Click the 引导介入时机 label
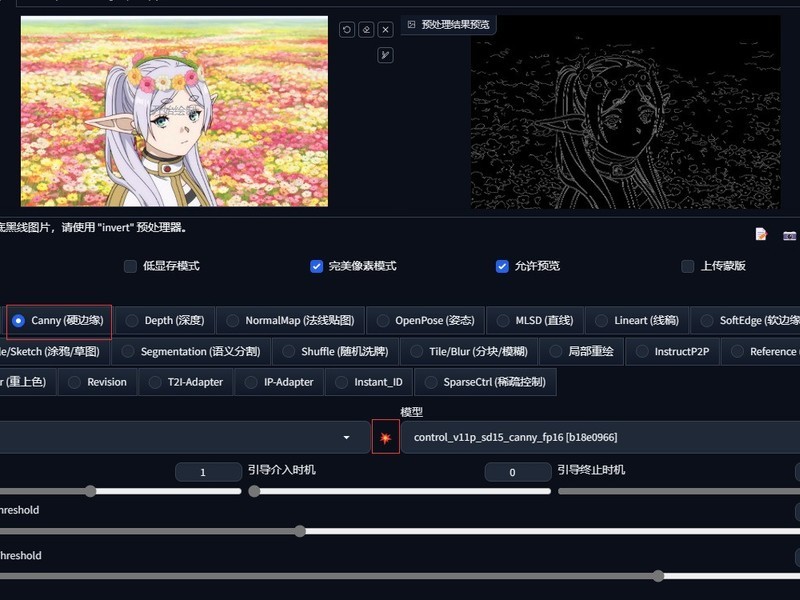This screenshot has width=800, height=600. click(282, 470)
